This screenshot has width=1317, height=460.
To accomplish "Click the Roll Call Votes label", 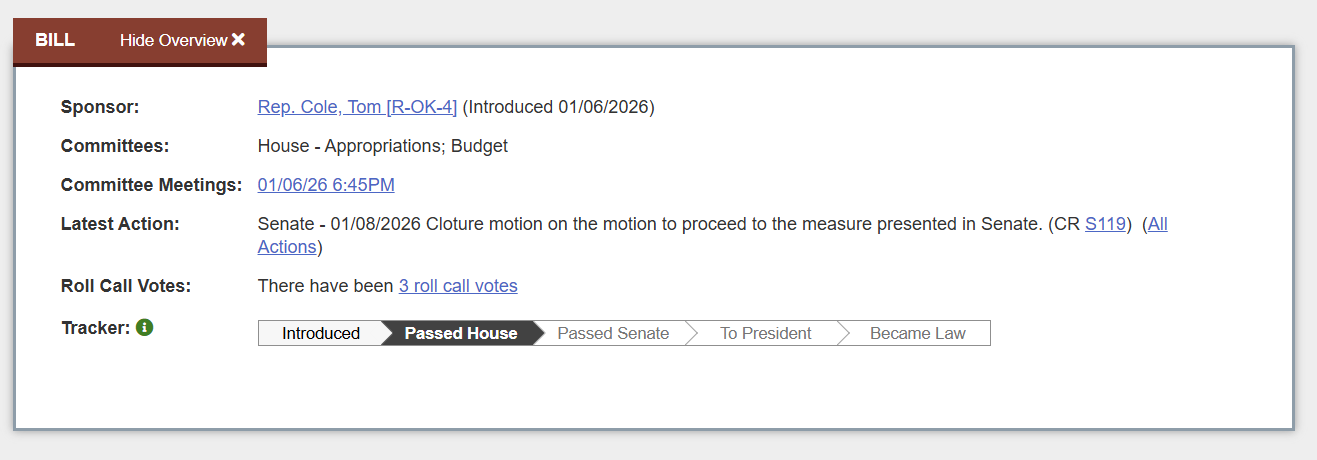I will [x=126, y=286].
